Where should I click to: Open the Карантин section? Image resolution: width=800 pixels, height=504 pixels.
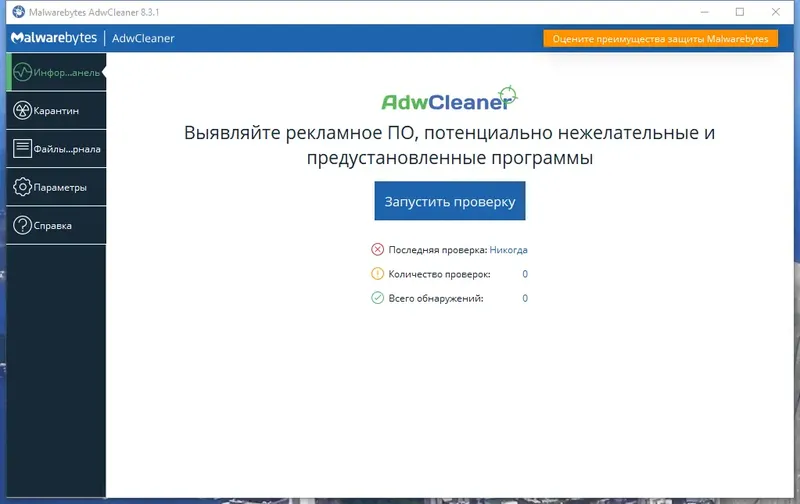point(56,110)
